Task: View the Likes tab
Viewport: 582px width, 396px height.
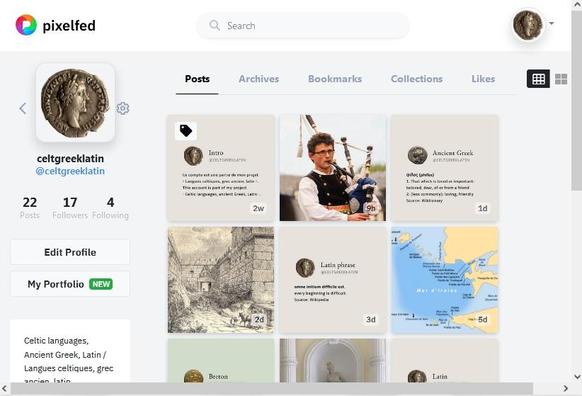Action: [x=483, y=79]
